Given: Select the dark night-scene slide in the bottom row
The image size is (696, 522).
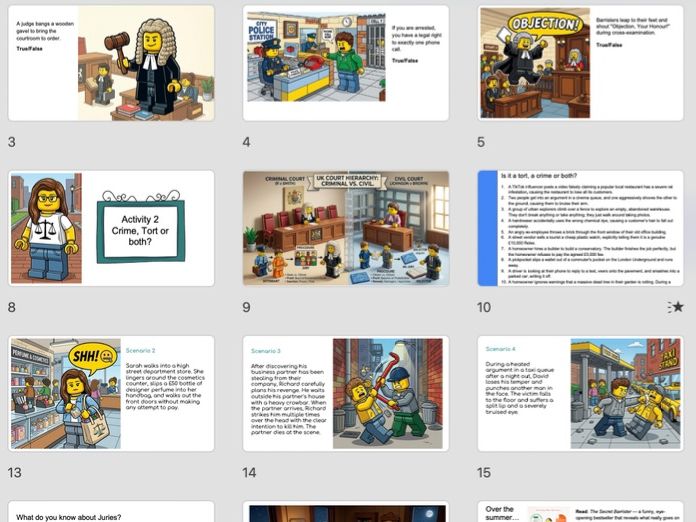Looking at the screenshot, I should (346, 511).
